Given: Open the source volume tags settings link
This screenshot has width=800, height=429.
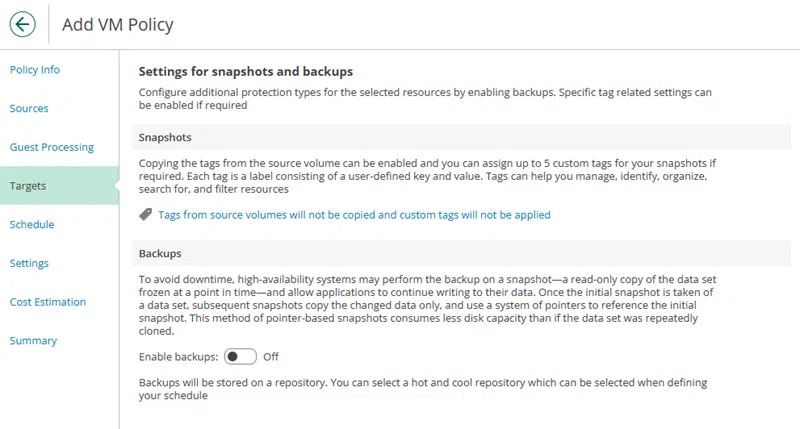Looking at the screenshot, I should pos(354,215).
